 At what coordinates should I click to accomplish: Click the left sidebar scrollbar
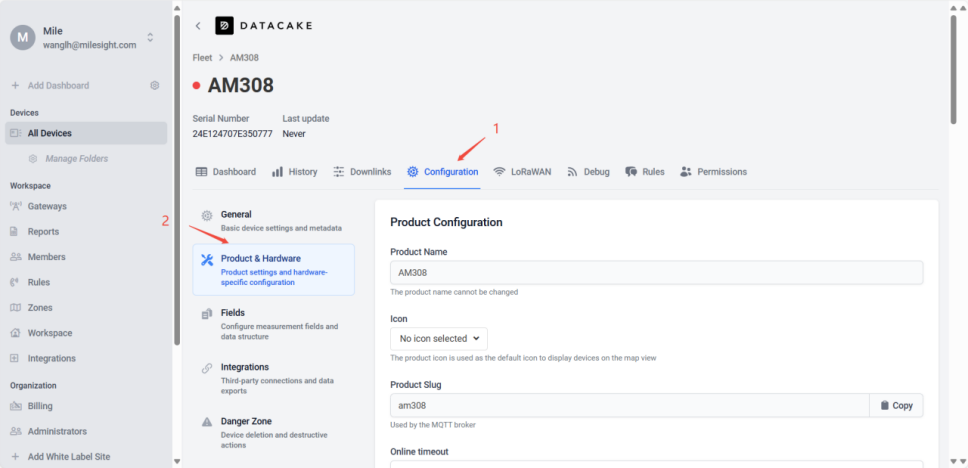[177, 179]
